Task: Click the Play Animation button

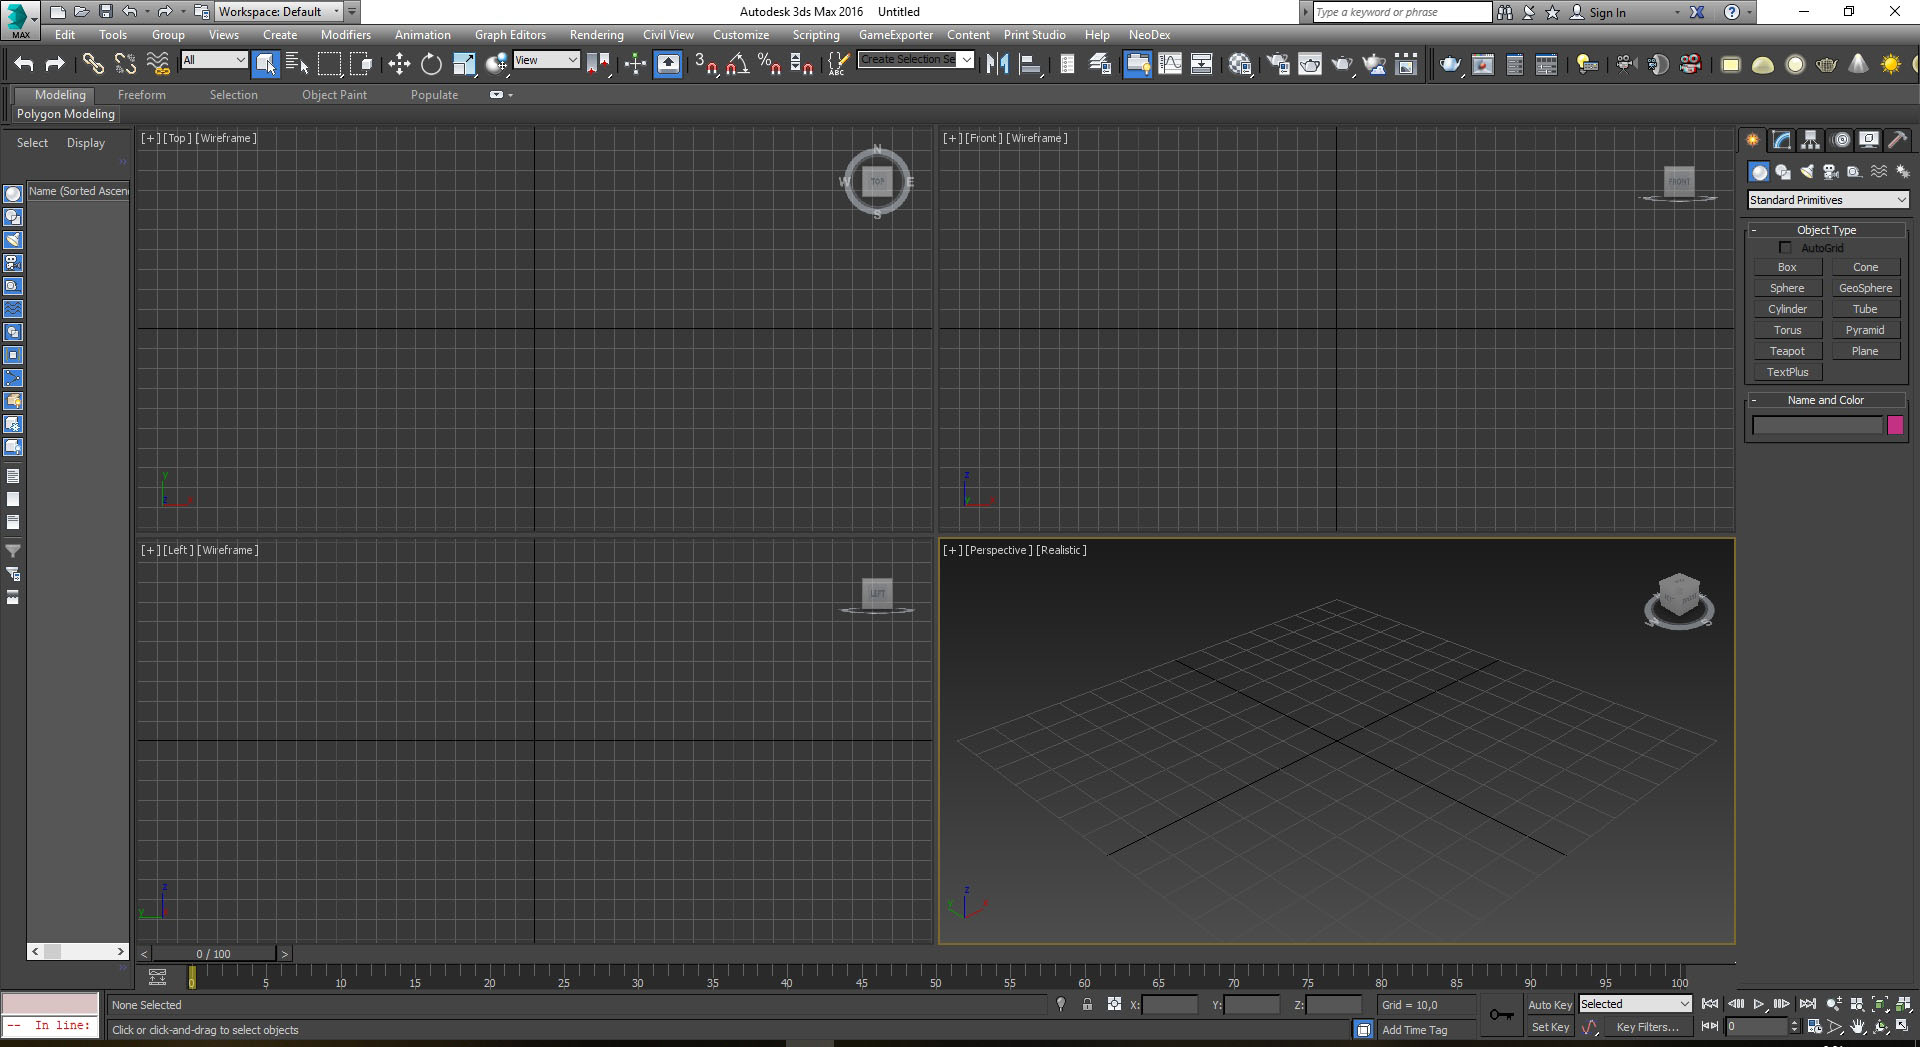Action: pos(1759,1004)
